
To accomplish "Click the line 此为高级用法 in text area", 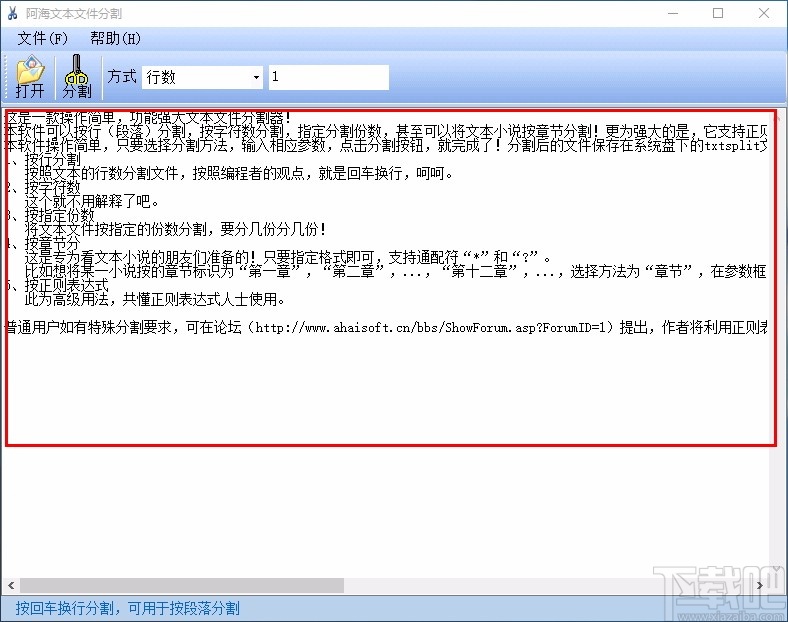I will pyautogui.click(x=155, y=300).
